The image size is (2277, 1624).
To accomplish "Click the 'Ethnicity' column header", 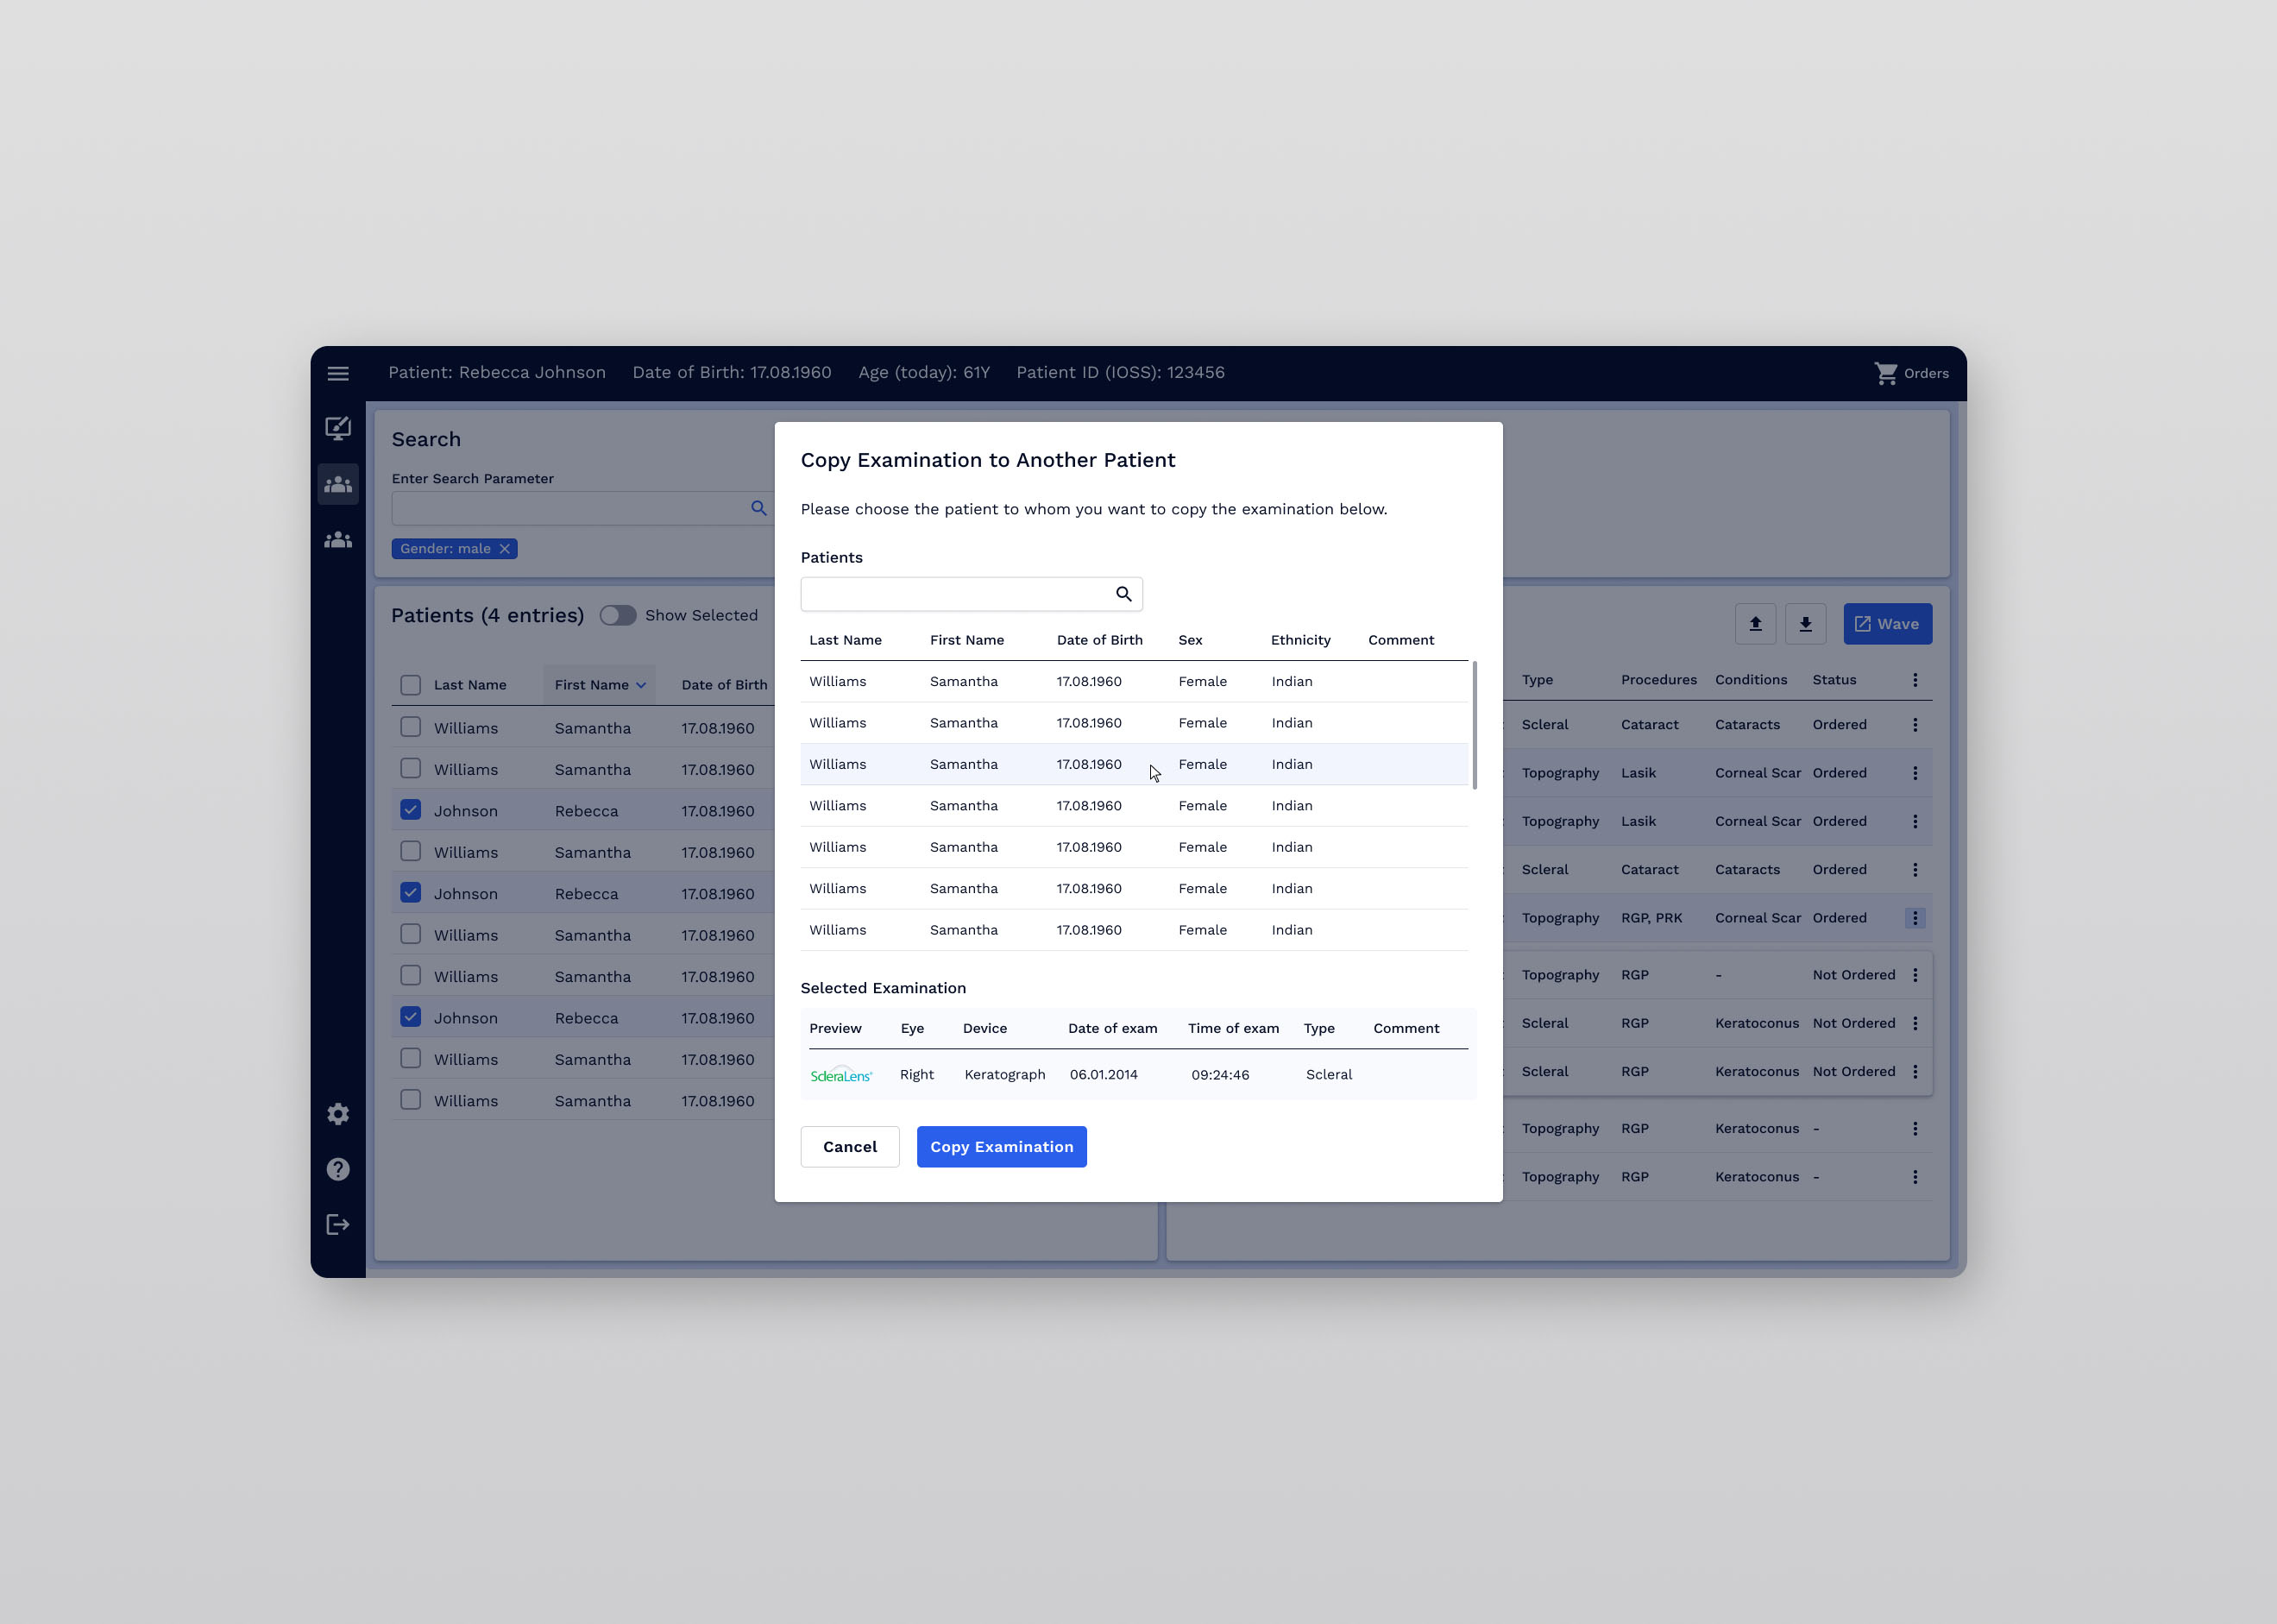I will point(1300,640).
